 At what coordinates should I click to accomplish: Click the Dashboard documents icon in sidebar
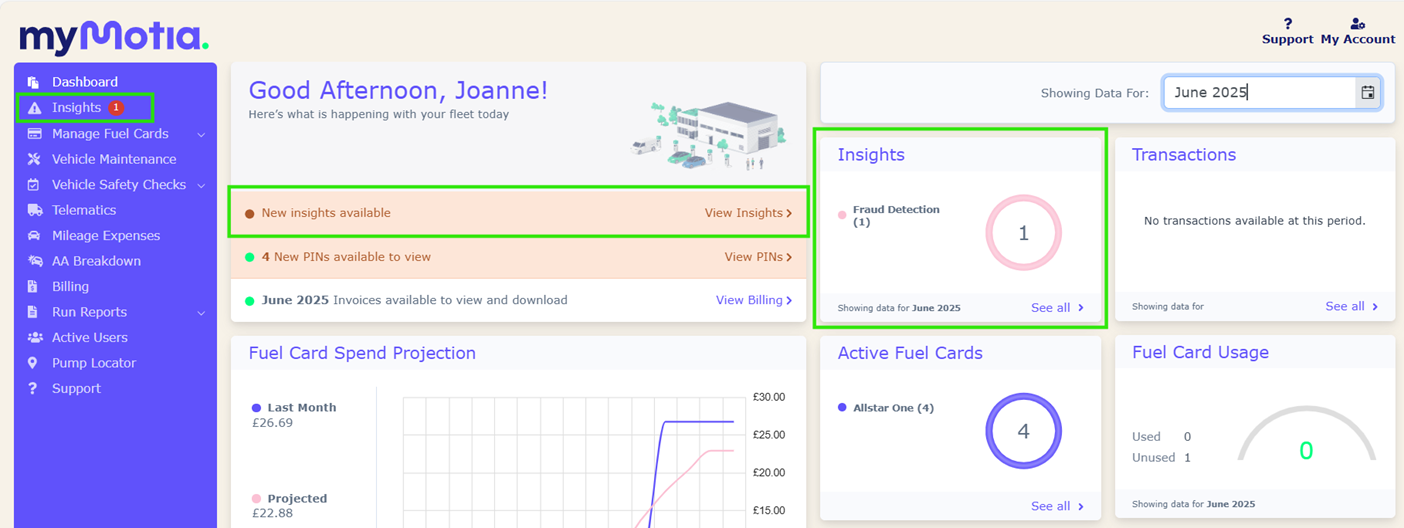coord(34,82)
